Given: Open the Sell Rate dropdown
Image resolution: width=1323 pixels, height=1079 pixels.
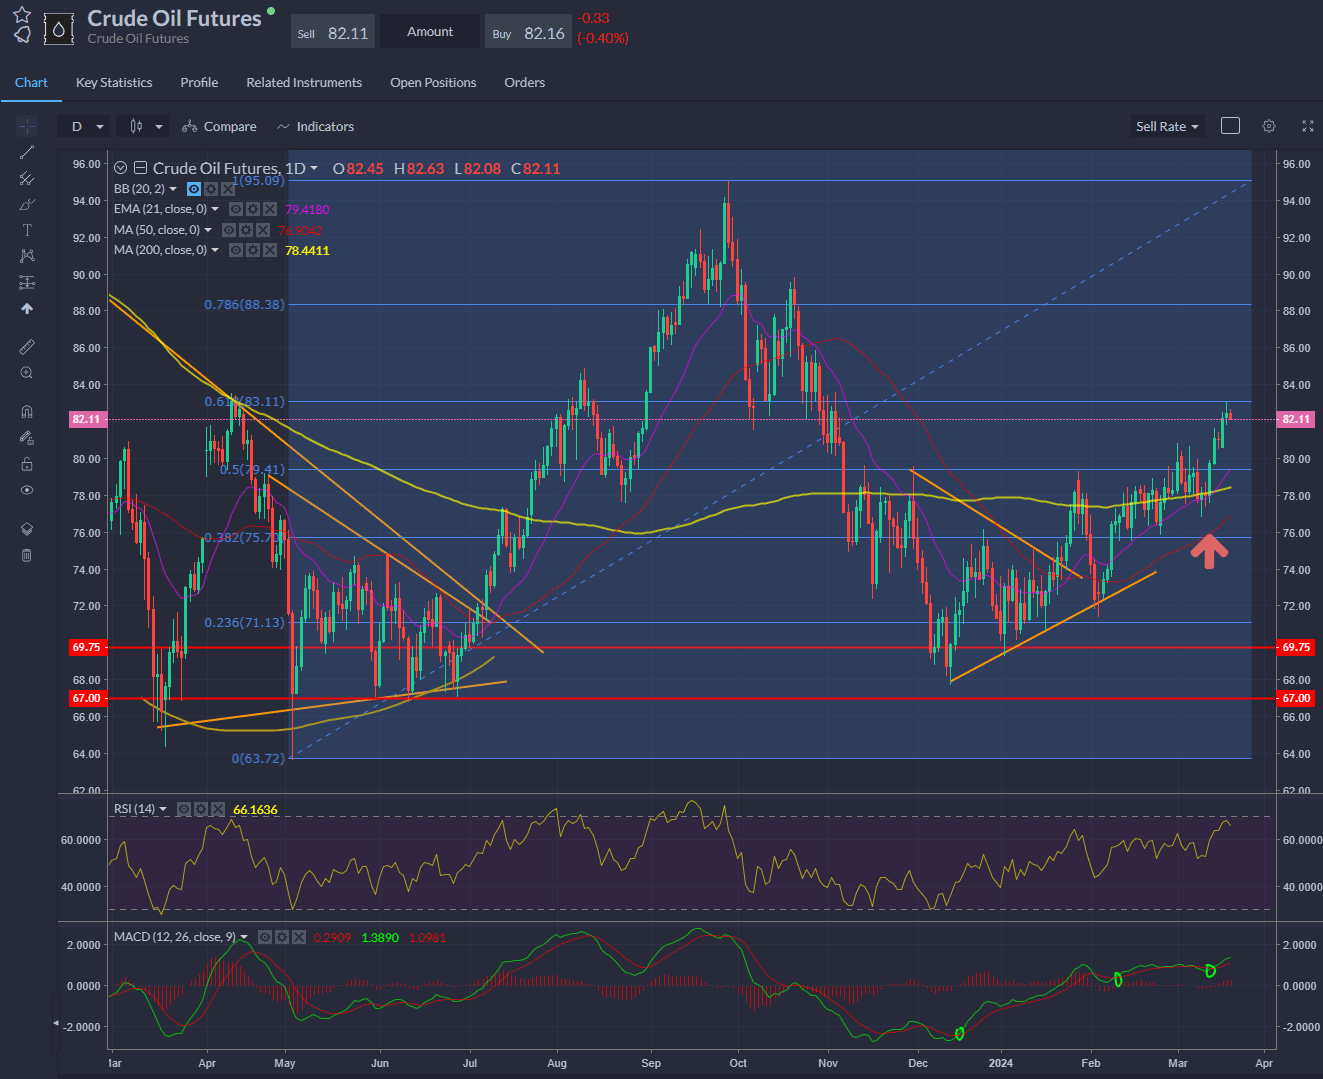Looking at the screenshot, I should (1167, 126).
